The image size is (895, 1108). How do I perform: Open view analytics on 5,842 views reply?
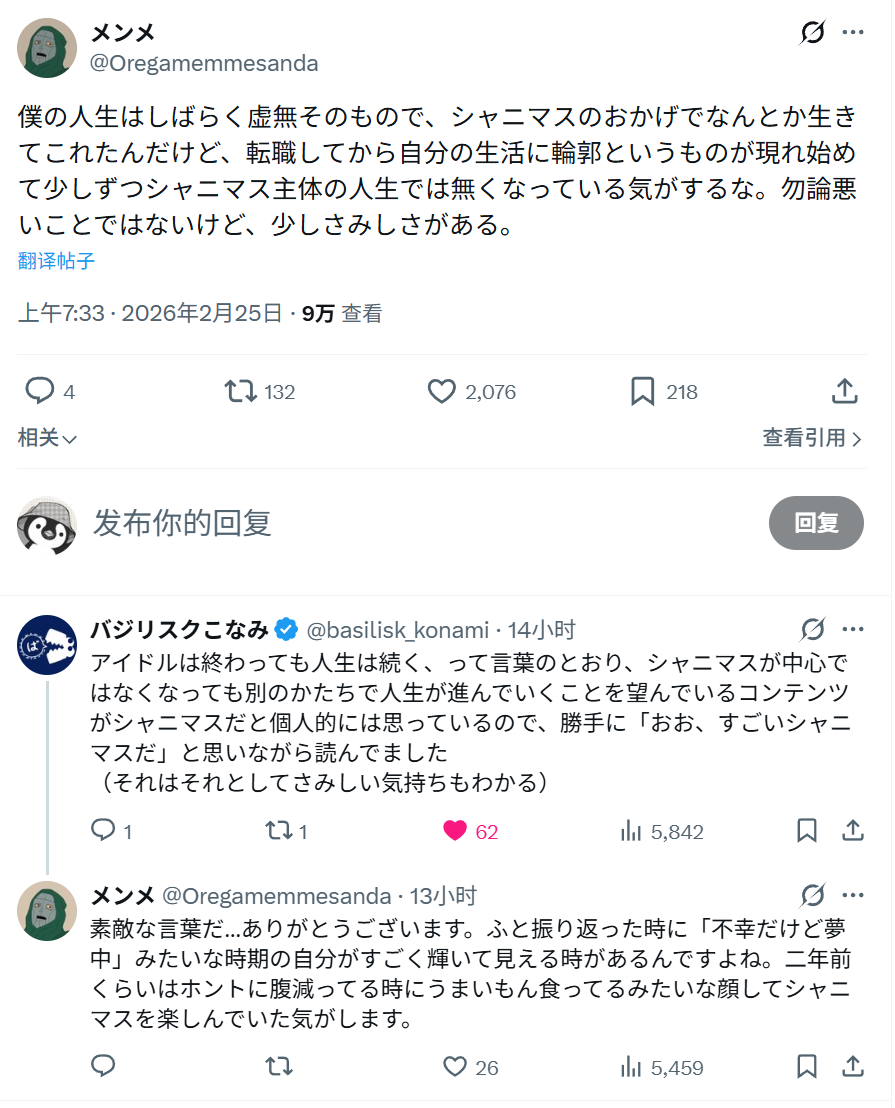631,831
